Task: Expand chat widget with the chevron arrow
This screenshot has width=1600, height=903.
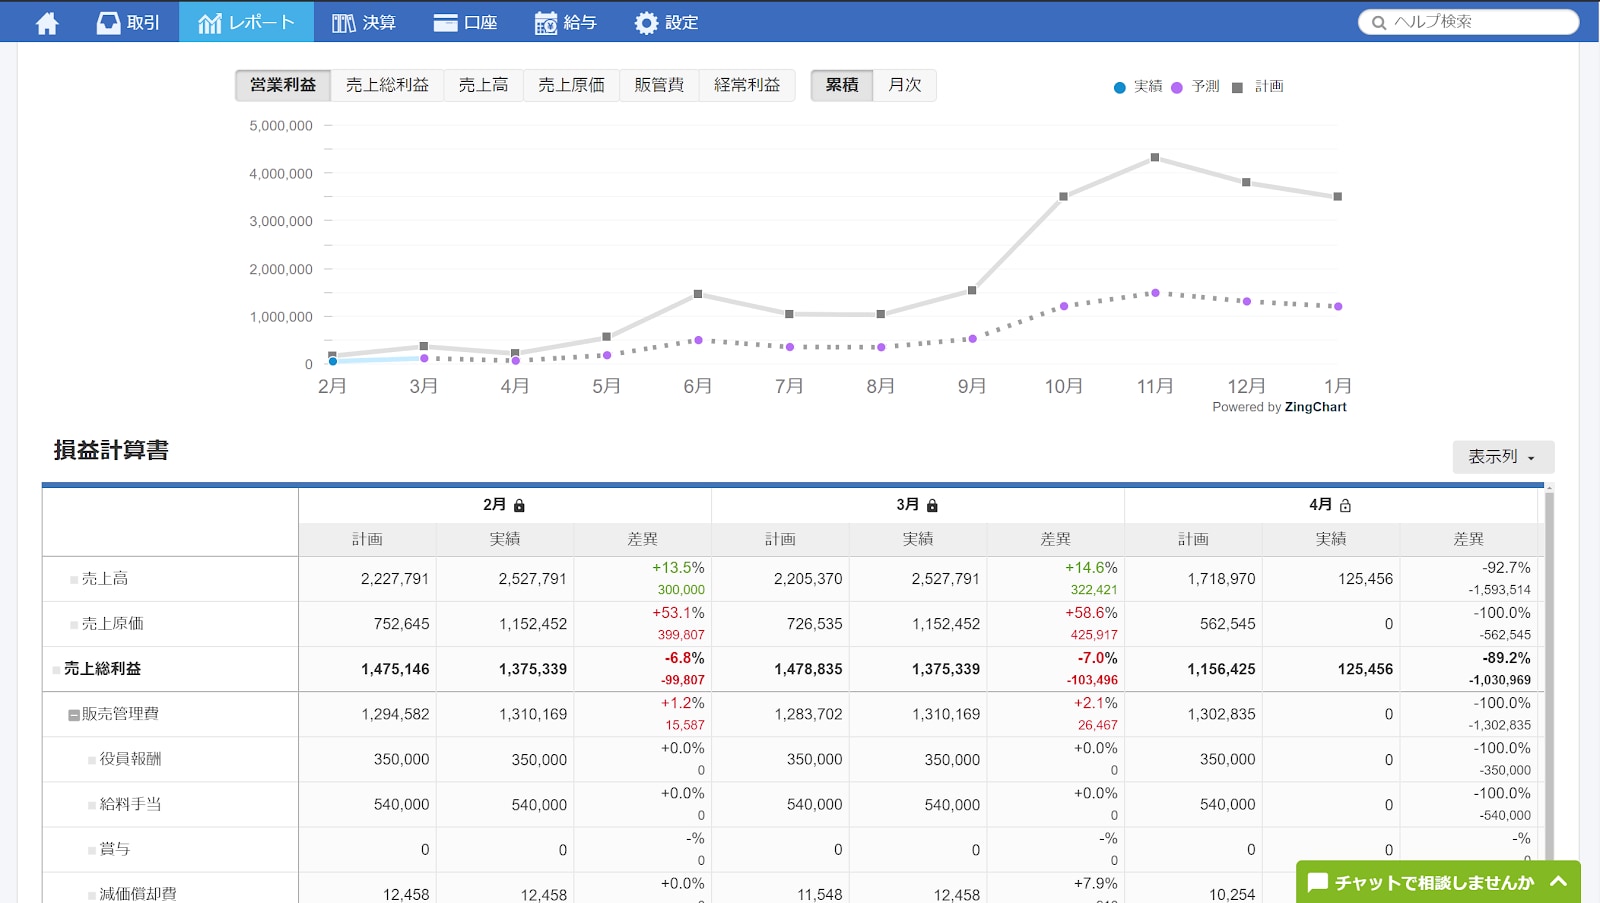Action: [1558, 882]
